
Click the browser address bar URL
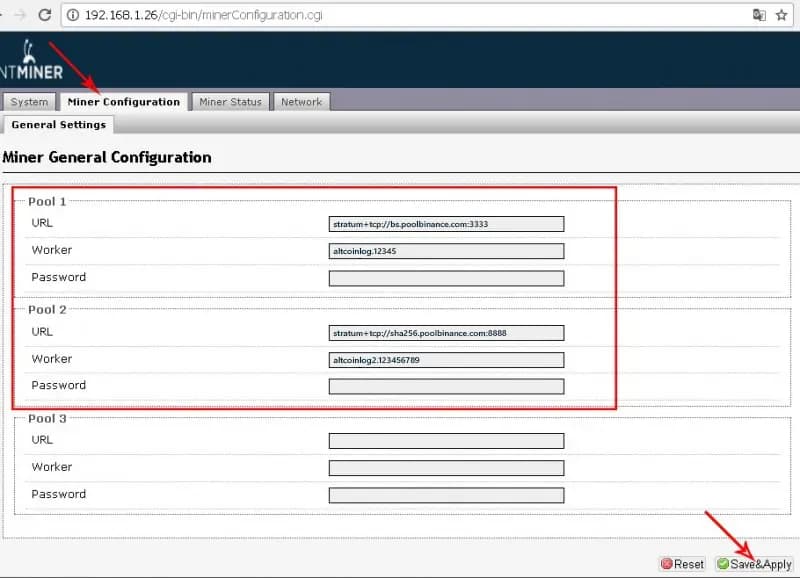(x=204, y=15)
